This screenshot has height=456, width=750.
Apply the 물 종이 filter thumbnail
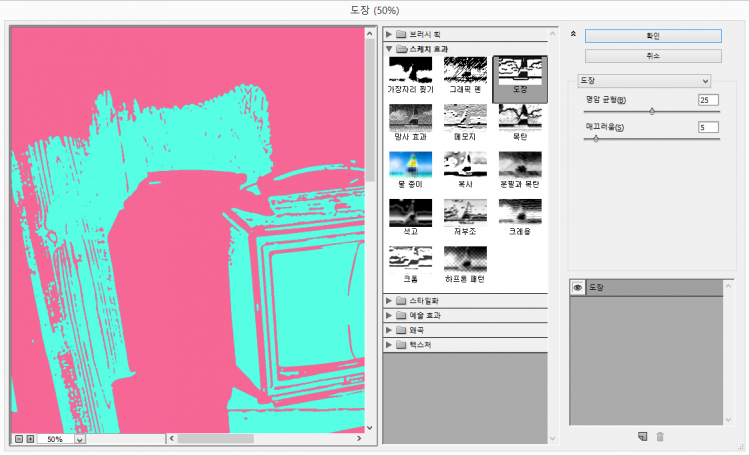(409, 167)
